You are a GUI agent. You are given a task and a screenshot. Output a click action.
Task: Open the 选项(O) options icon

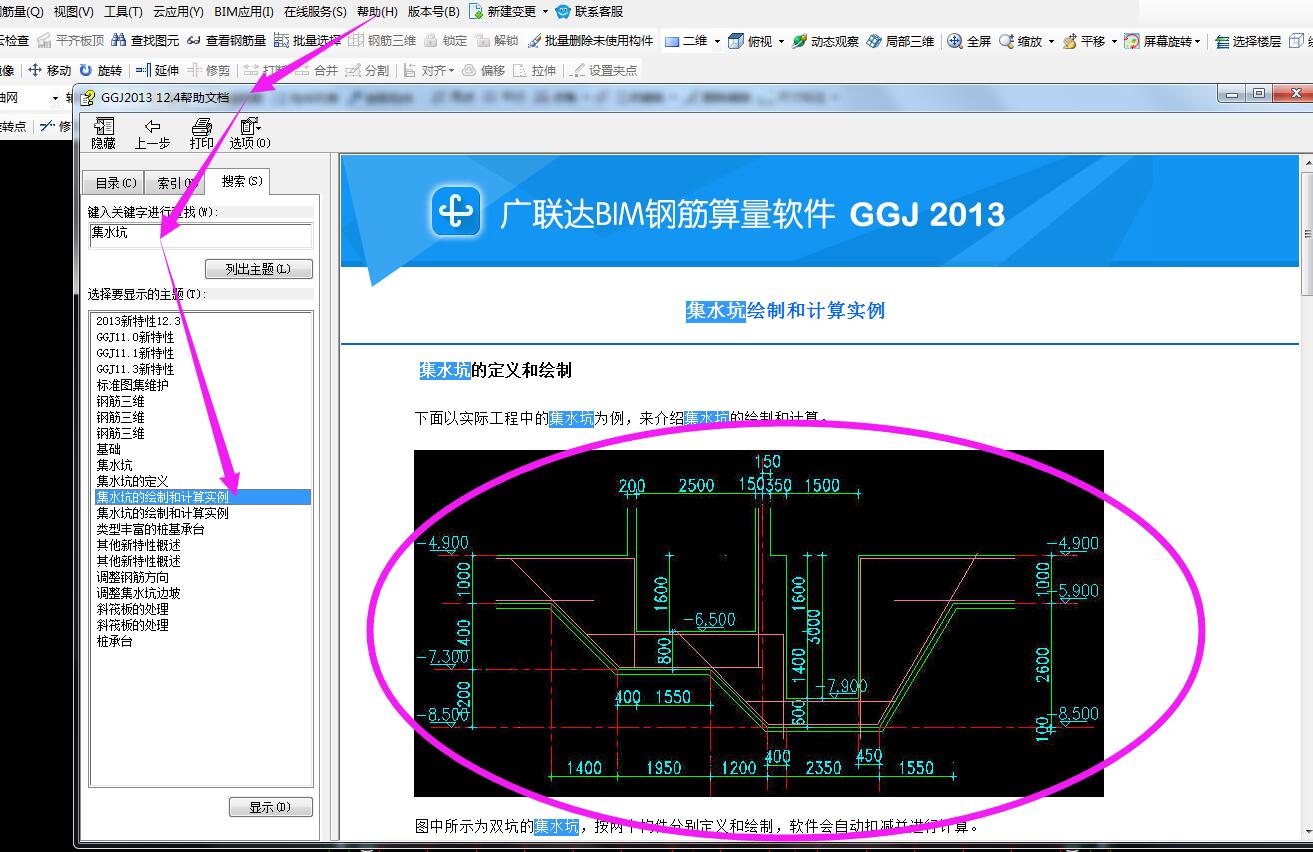coord(250,133)
